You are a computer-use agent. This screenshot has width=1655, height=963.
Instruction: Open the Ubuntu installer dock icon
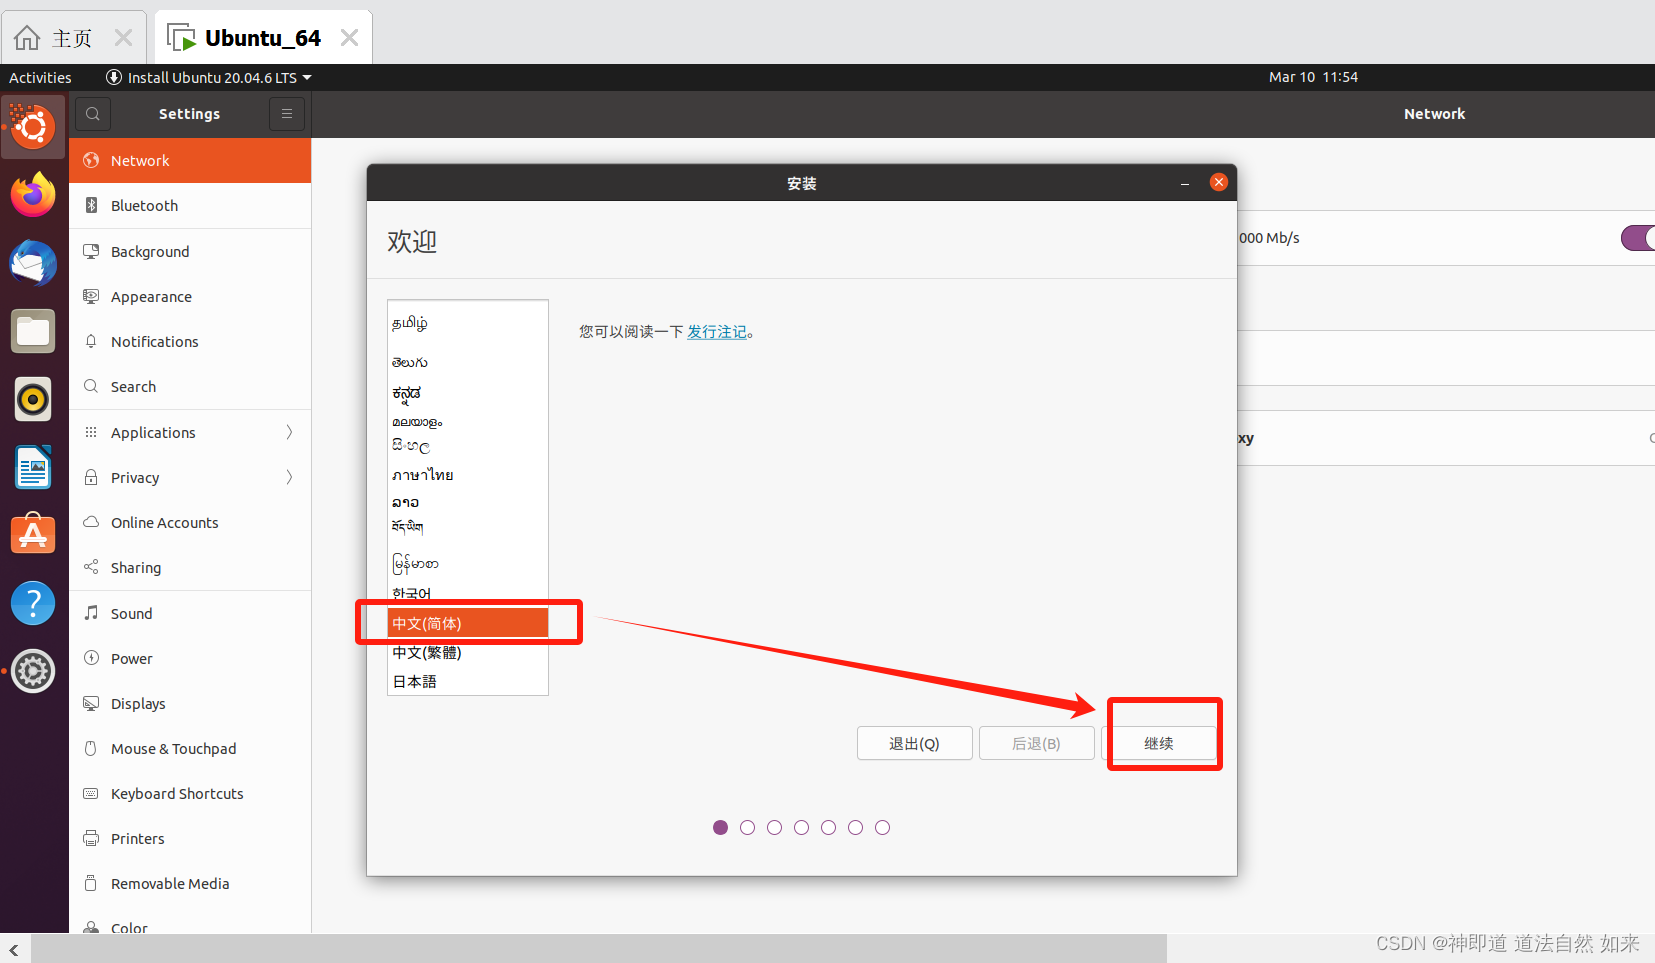tap(33, 127)
